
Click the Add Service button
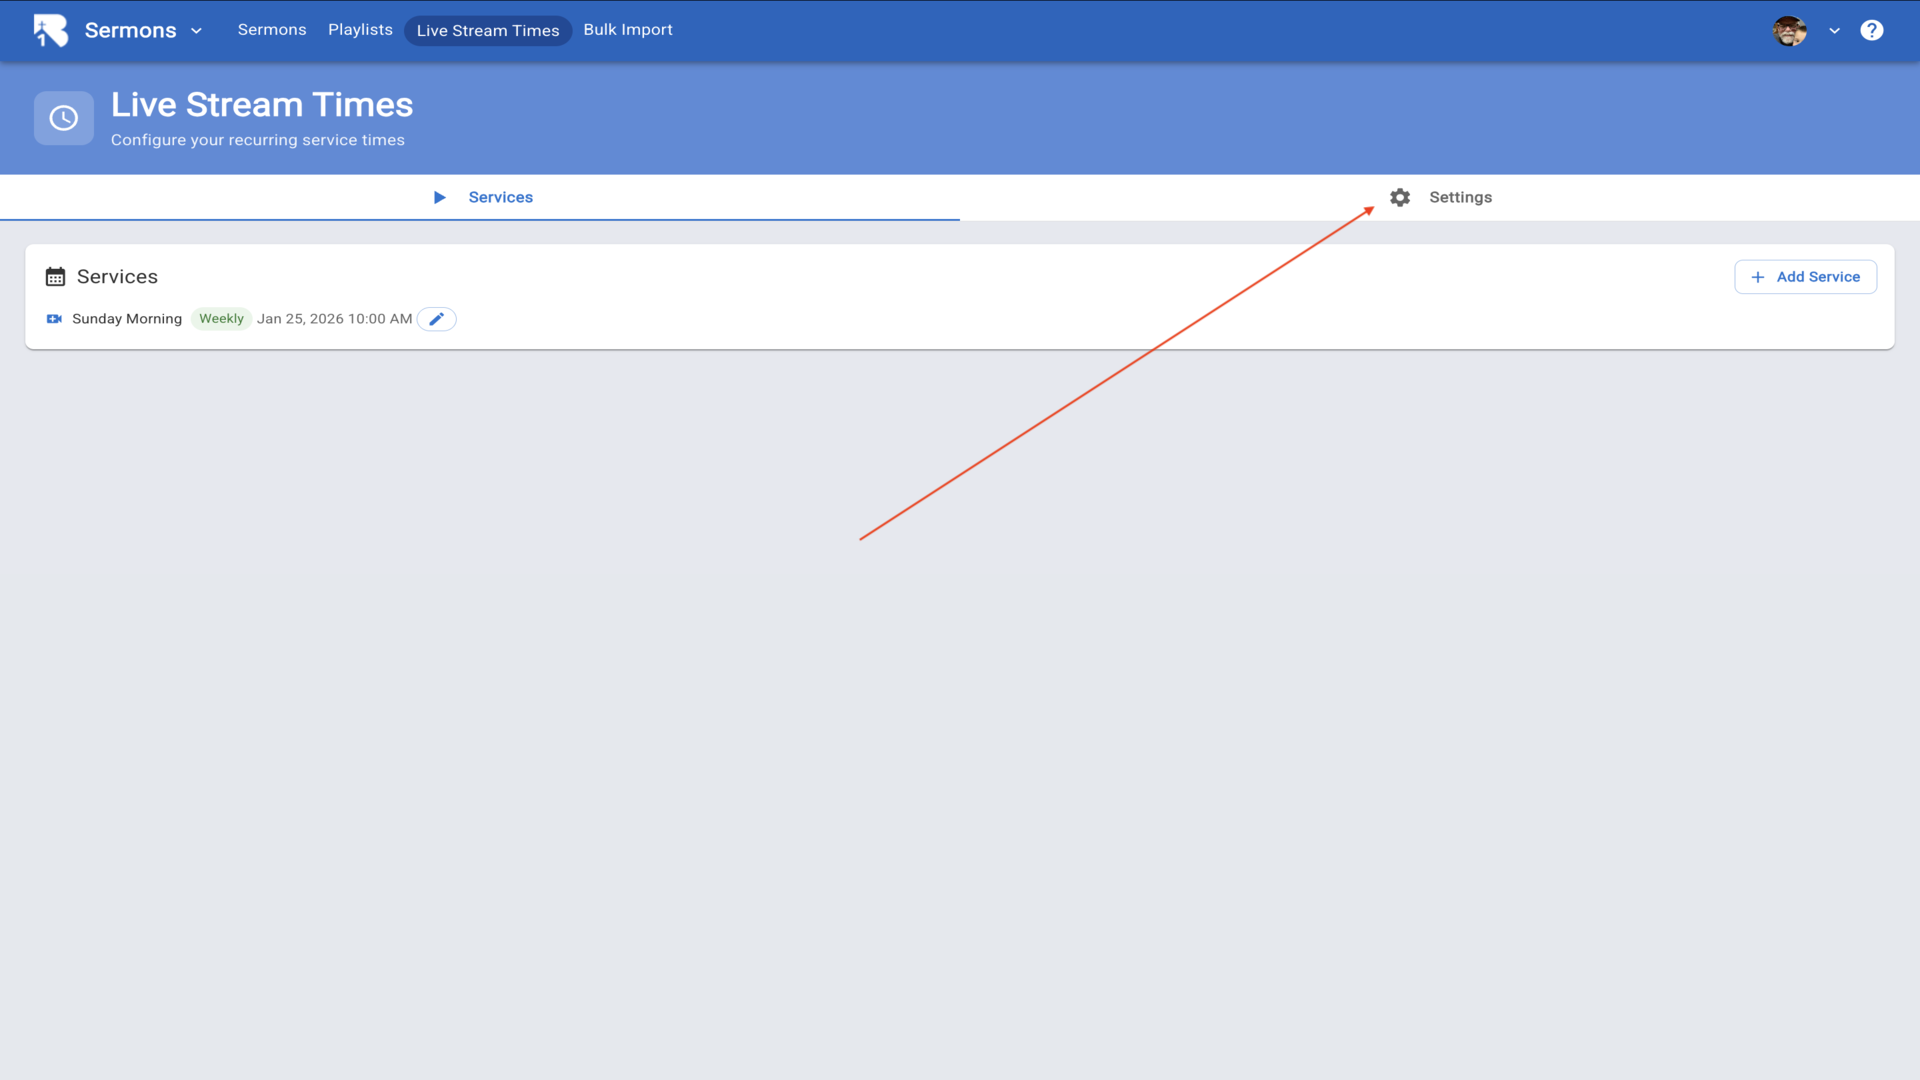coord(1805,277)
